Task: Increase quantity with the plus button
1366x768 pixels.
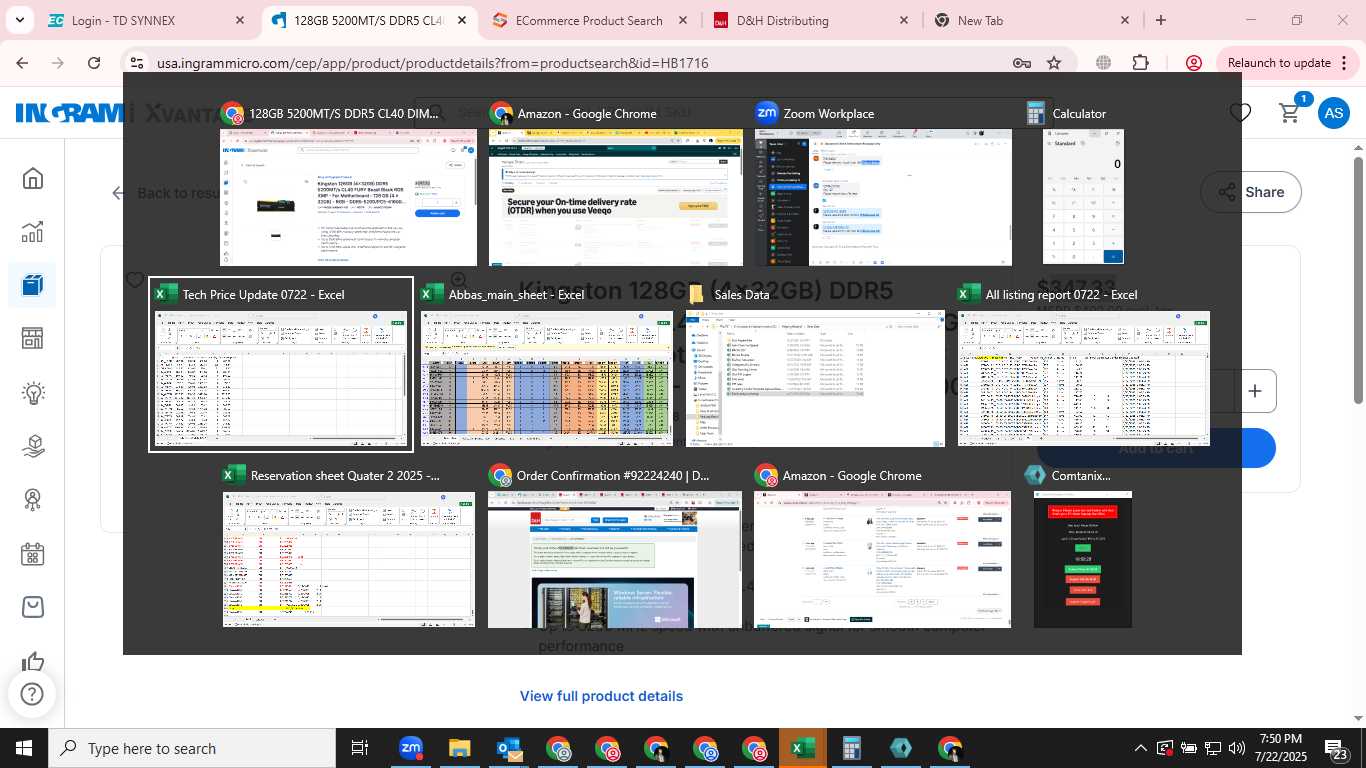Action: [1255, 391]
